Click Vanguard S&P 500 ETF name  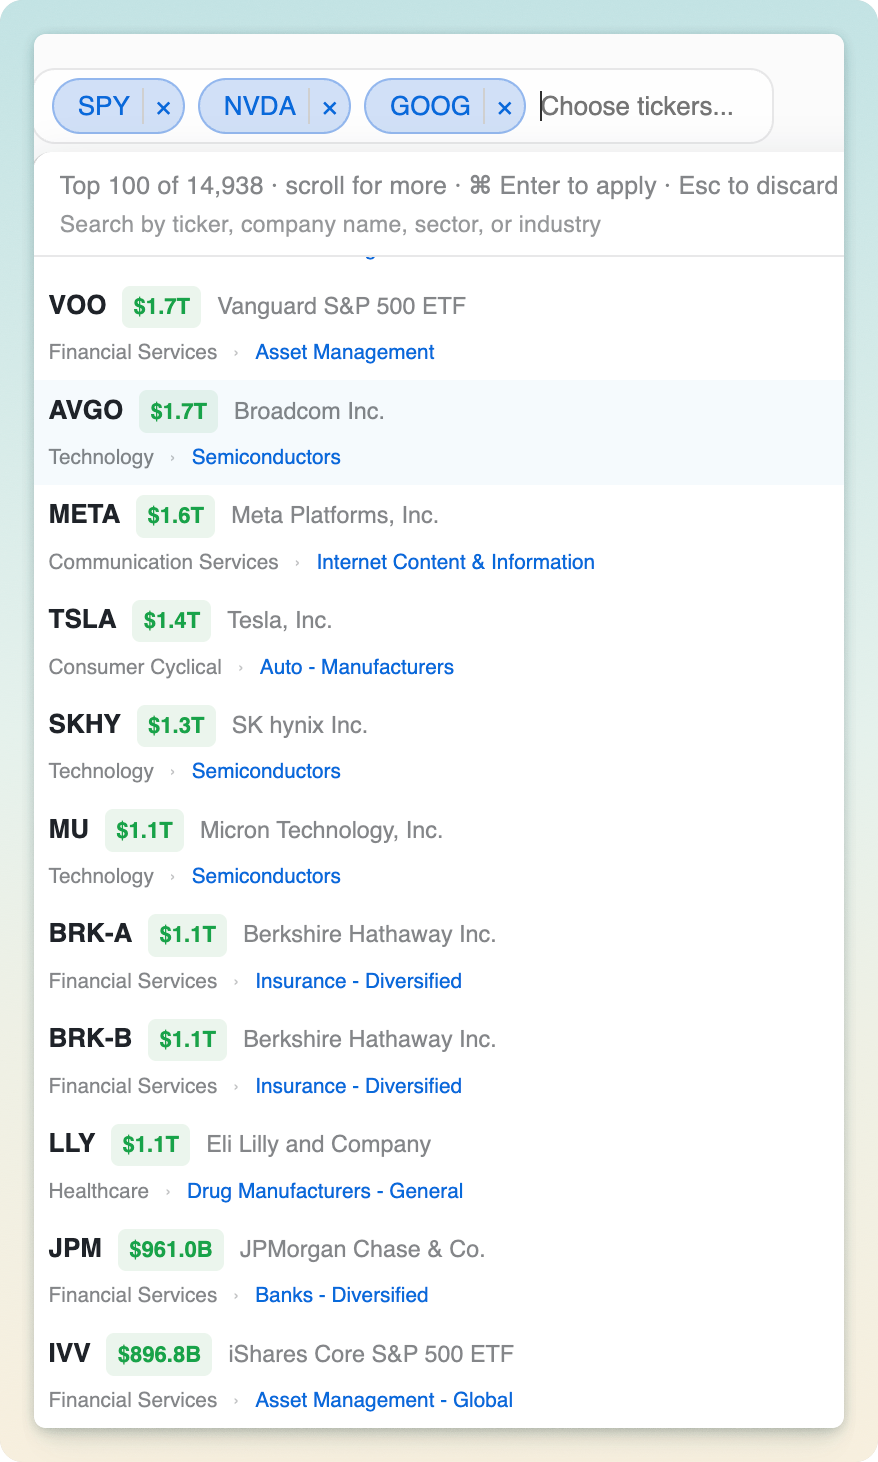point(342,306)
